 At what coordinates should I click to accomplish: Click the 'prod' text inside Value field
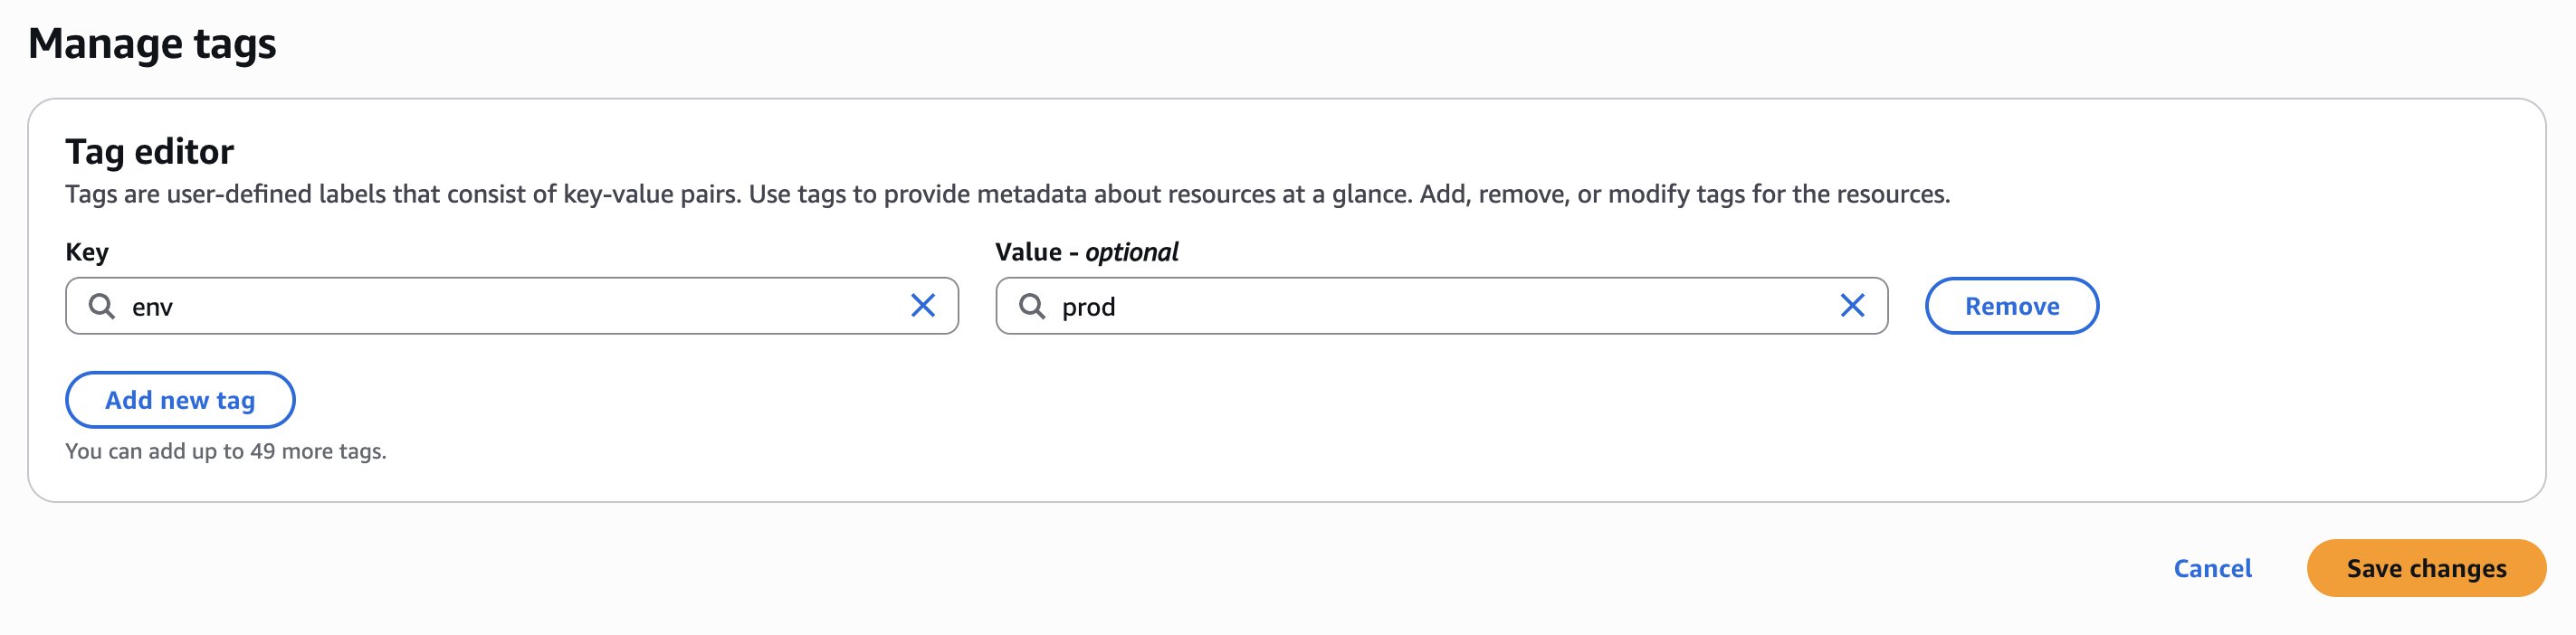(x=1088, y=307)
